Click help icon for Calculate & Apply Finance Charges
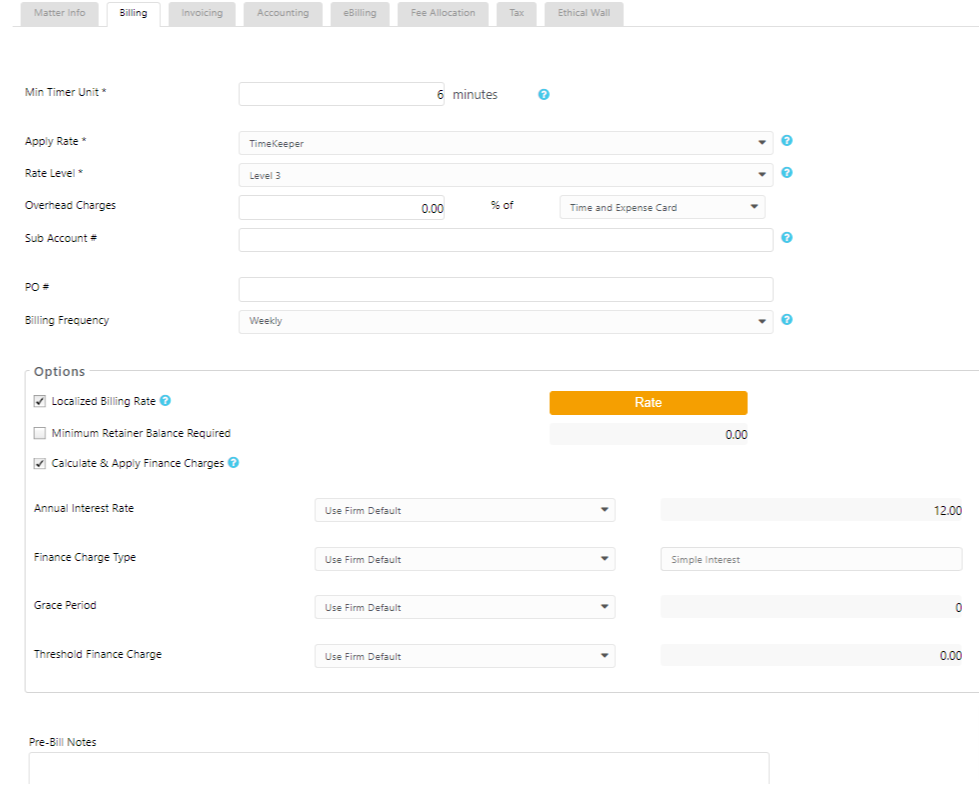The width and height of the screenshot is (979, 792). coord(233,463)
